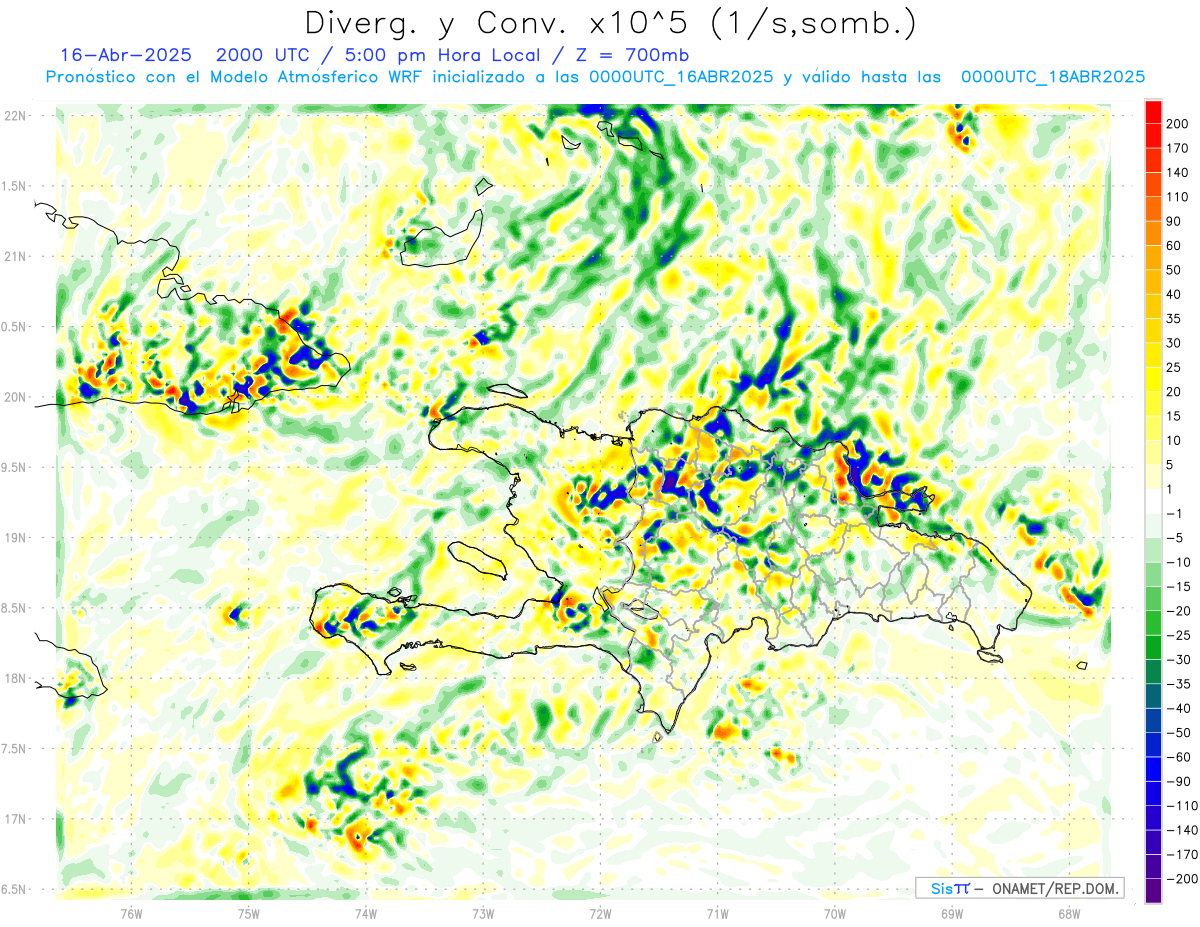
Task: Click the '140' colorbar label
Action: point(1178,173)
